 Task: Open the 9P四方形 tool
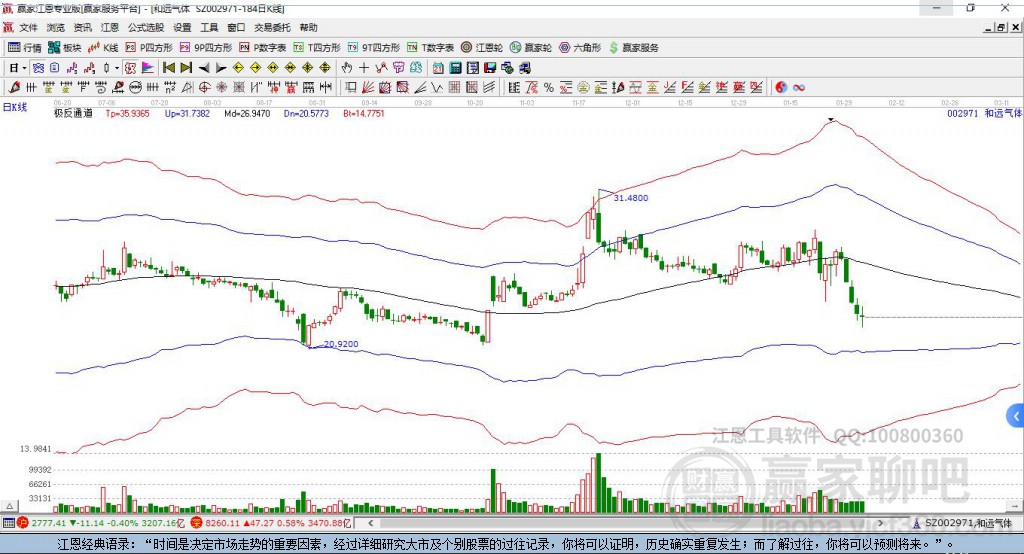coord(206,48)
